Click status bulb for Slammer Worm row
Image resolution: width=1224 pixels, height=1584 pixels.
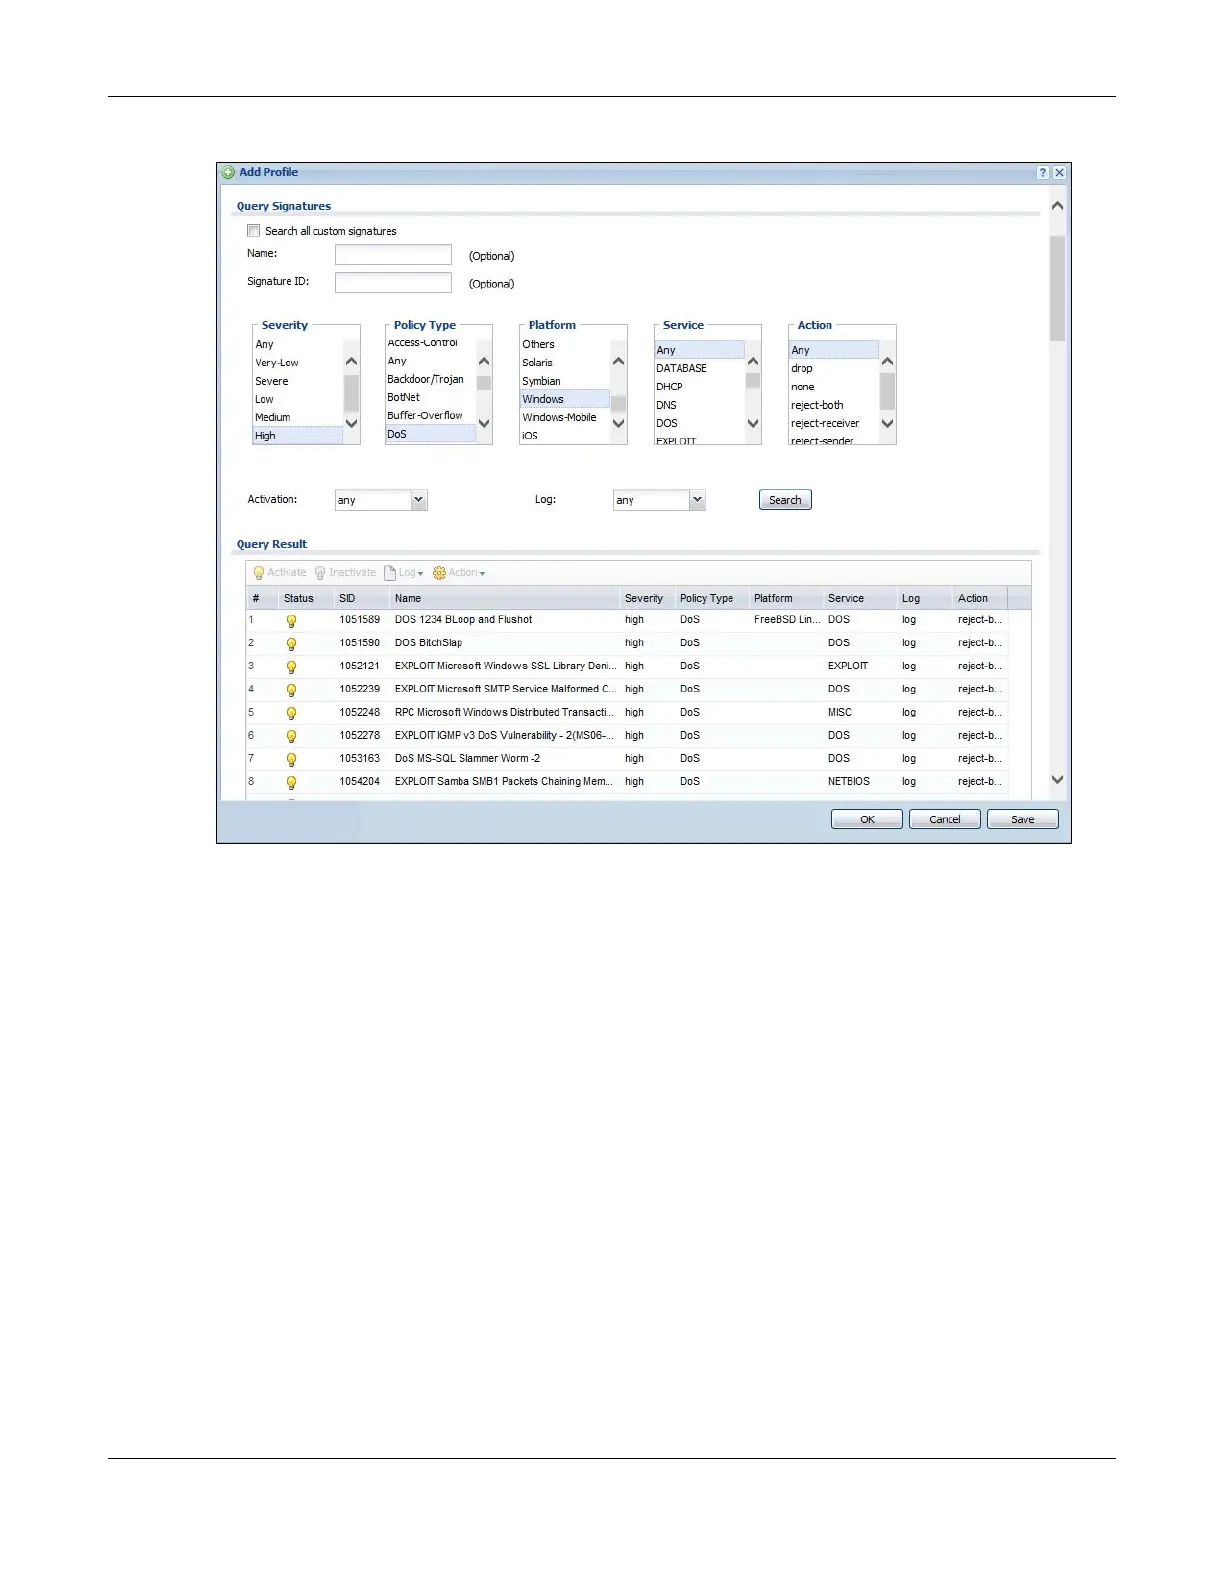[x=291, y=759]
